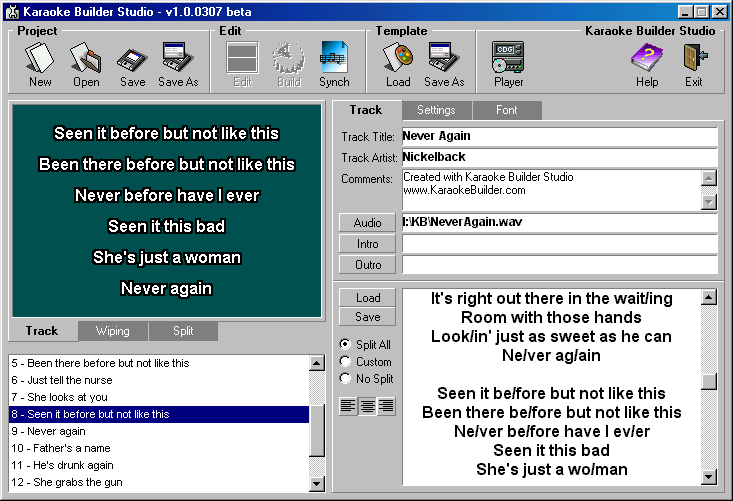Click editor line 'Room with those hands'
Screen dimensions: 733x501
551,317
